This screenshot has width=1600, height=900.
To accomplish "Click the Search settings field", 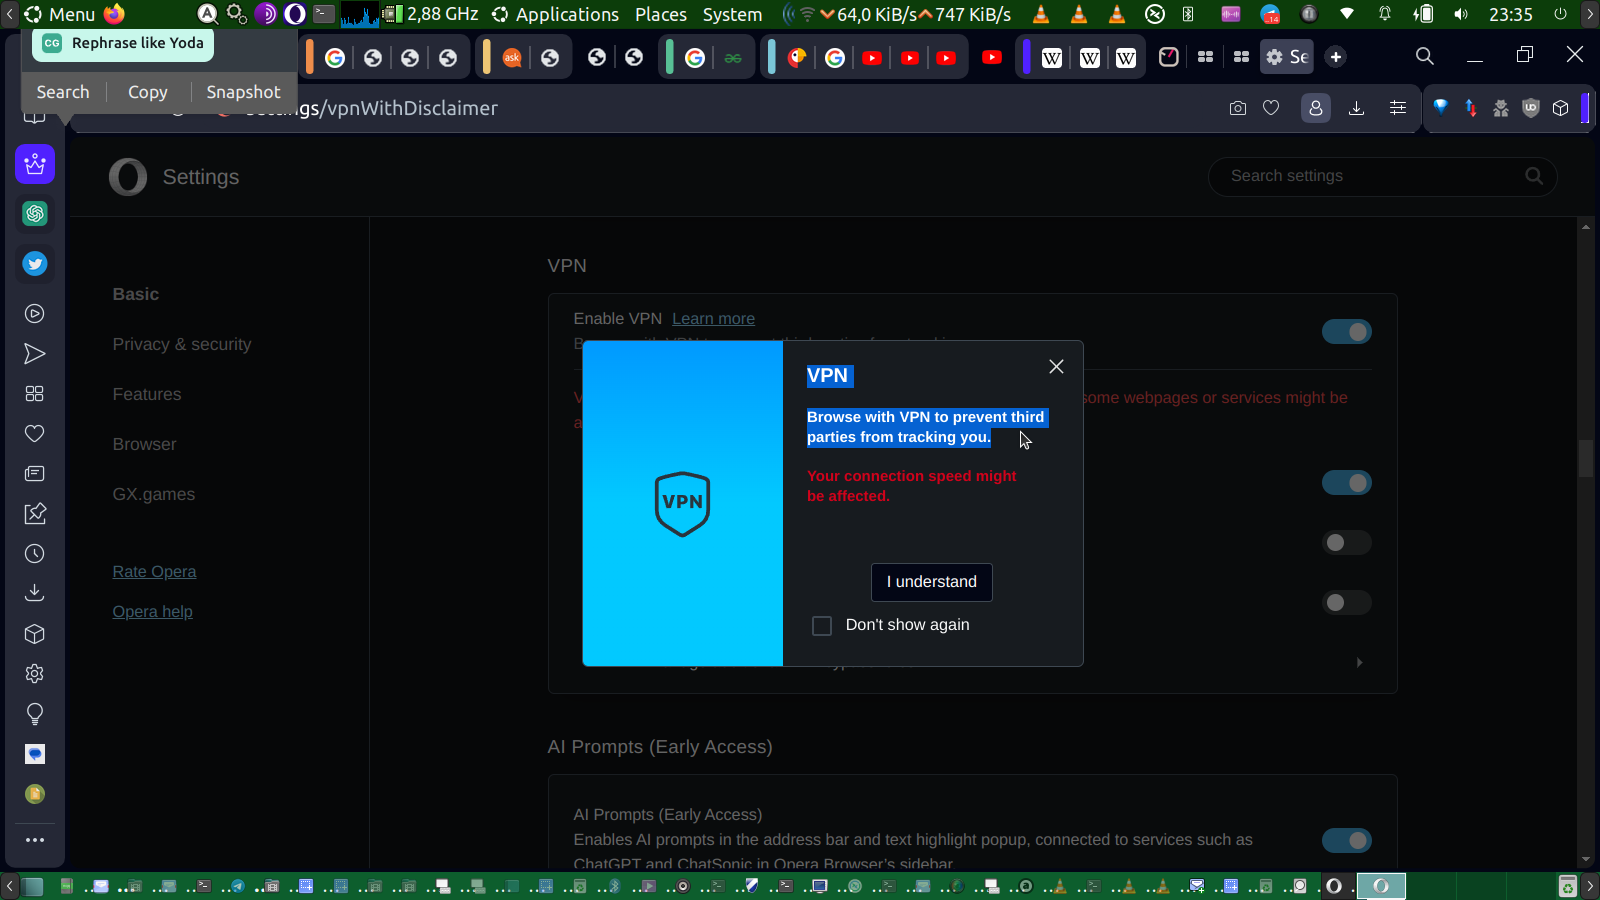I will tap(1370, 176).
